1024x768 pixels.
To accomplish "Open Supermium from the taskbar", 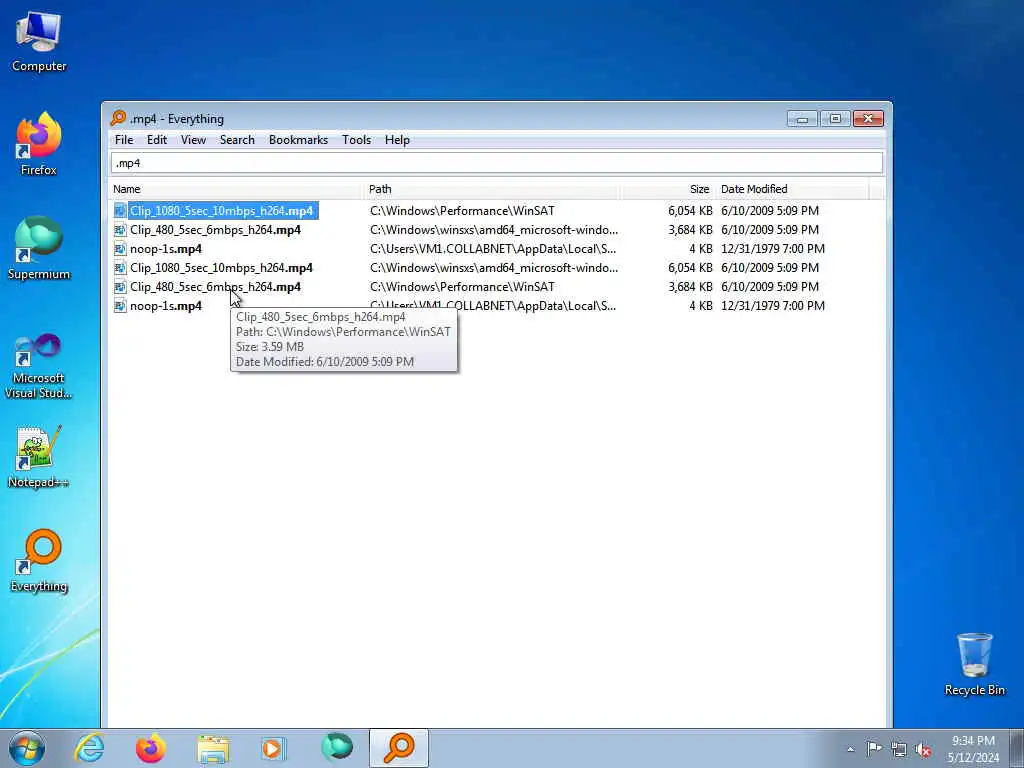I will click(x=337, y=748).
